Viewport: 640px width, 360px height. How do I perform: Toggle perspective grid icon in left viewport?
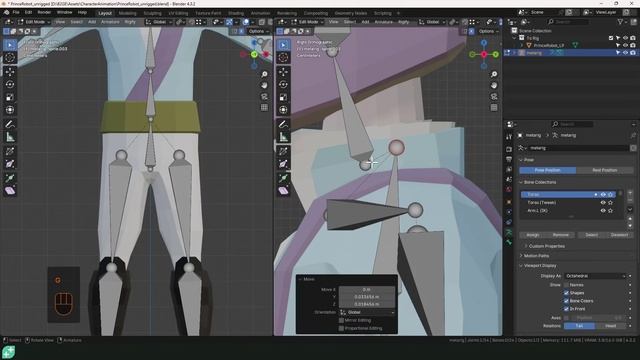click(x=264, y=107)
